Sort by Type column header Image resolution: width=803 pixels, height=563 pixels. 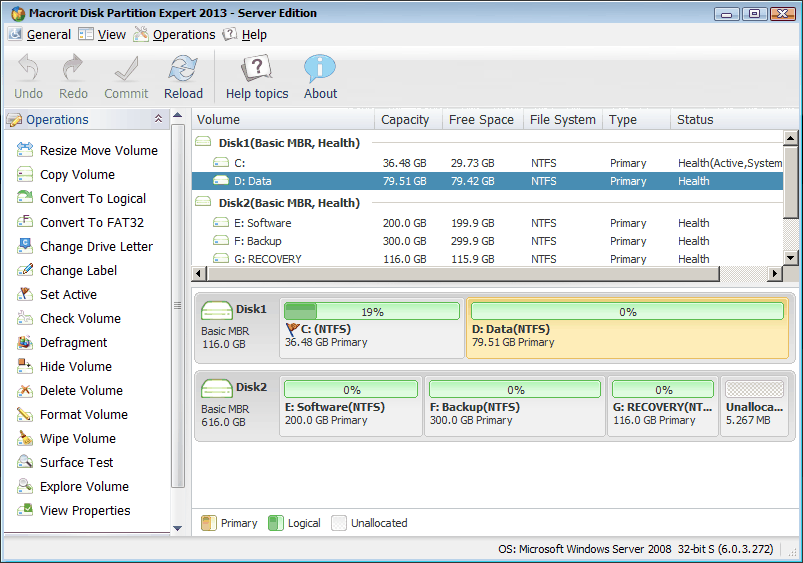point(636,119)
